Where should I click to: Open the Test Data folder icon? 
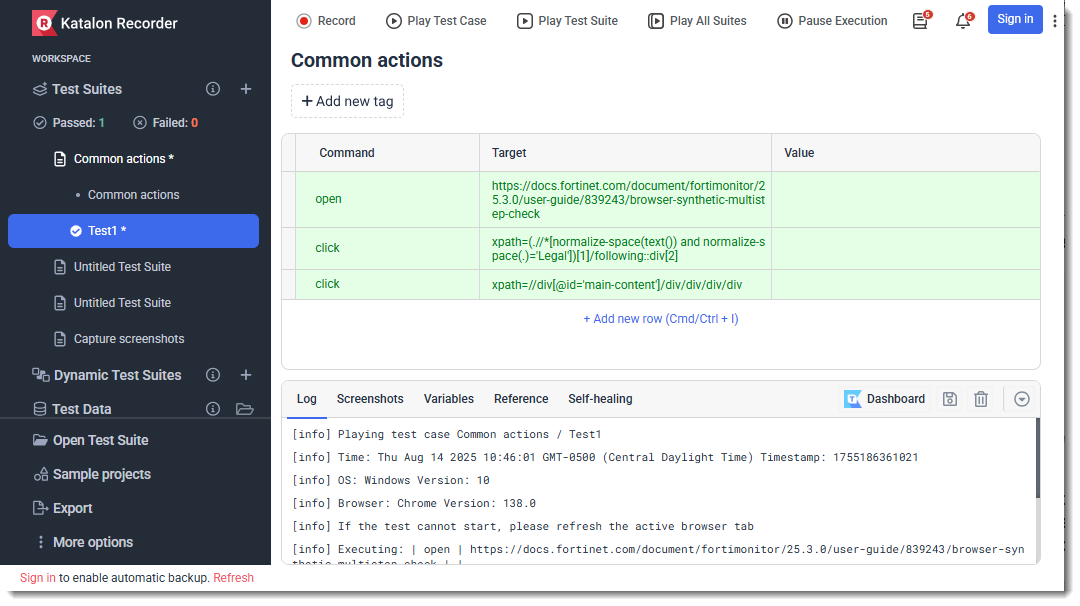pos(244,409)
